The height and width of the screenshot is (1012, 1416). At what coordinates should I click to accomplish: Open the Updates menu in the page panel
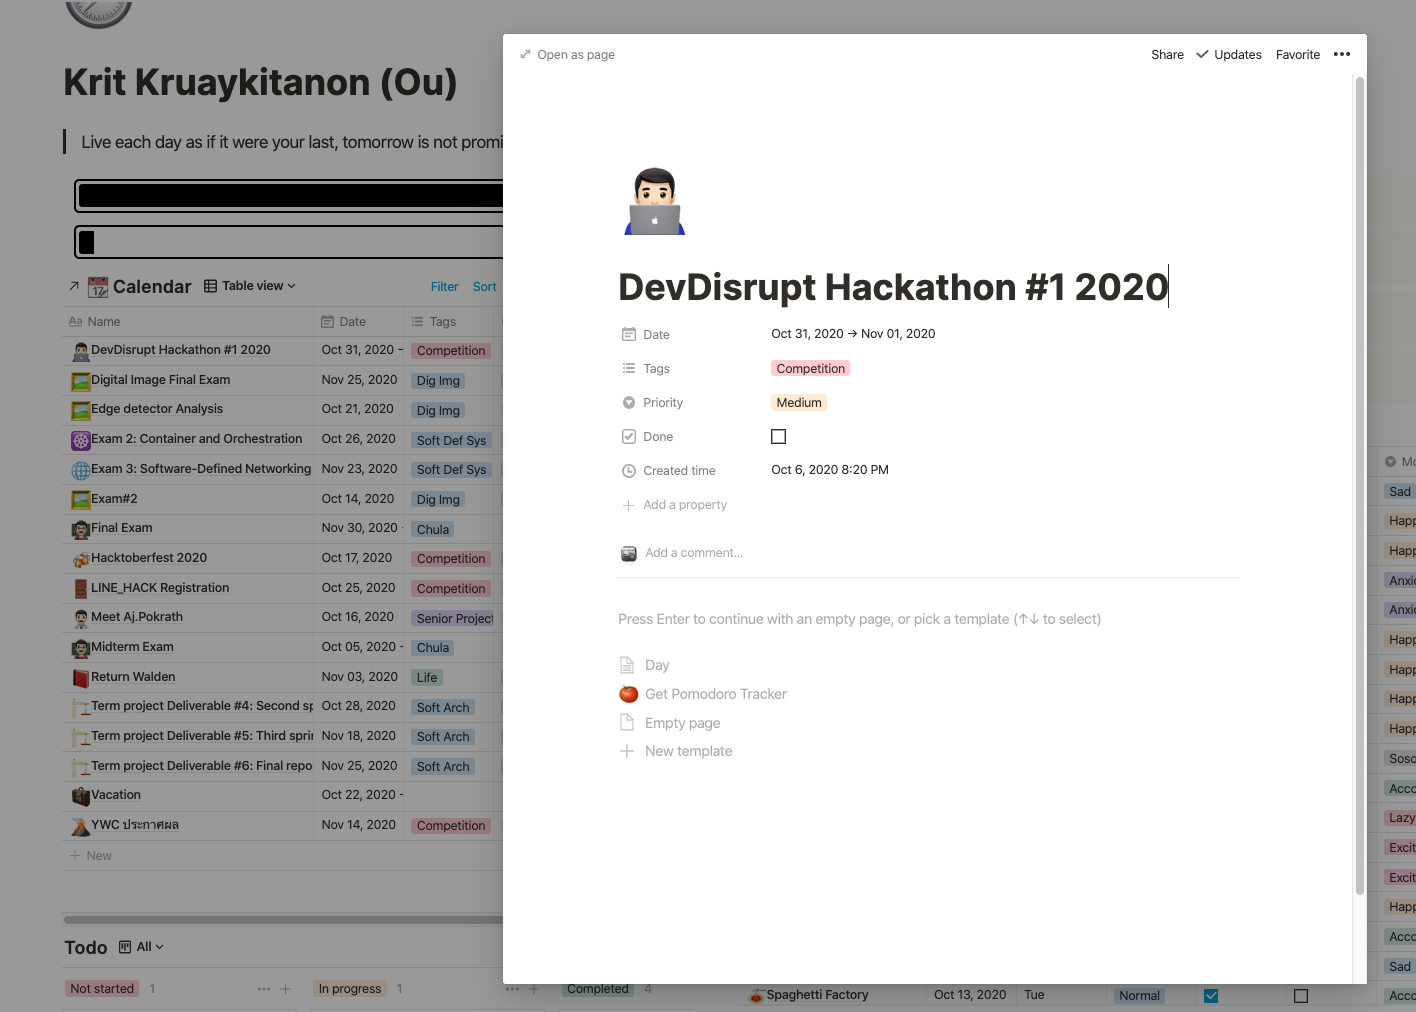pyautogui.click(x=1229, y=55)
